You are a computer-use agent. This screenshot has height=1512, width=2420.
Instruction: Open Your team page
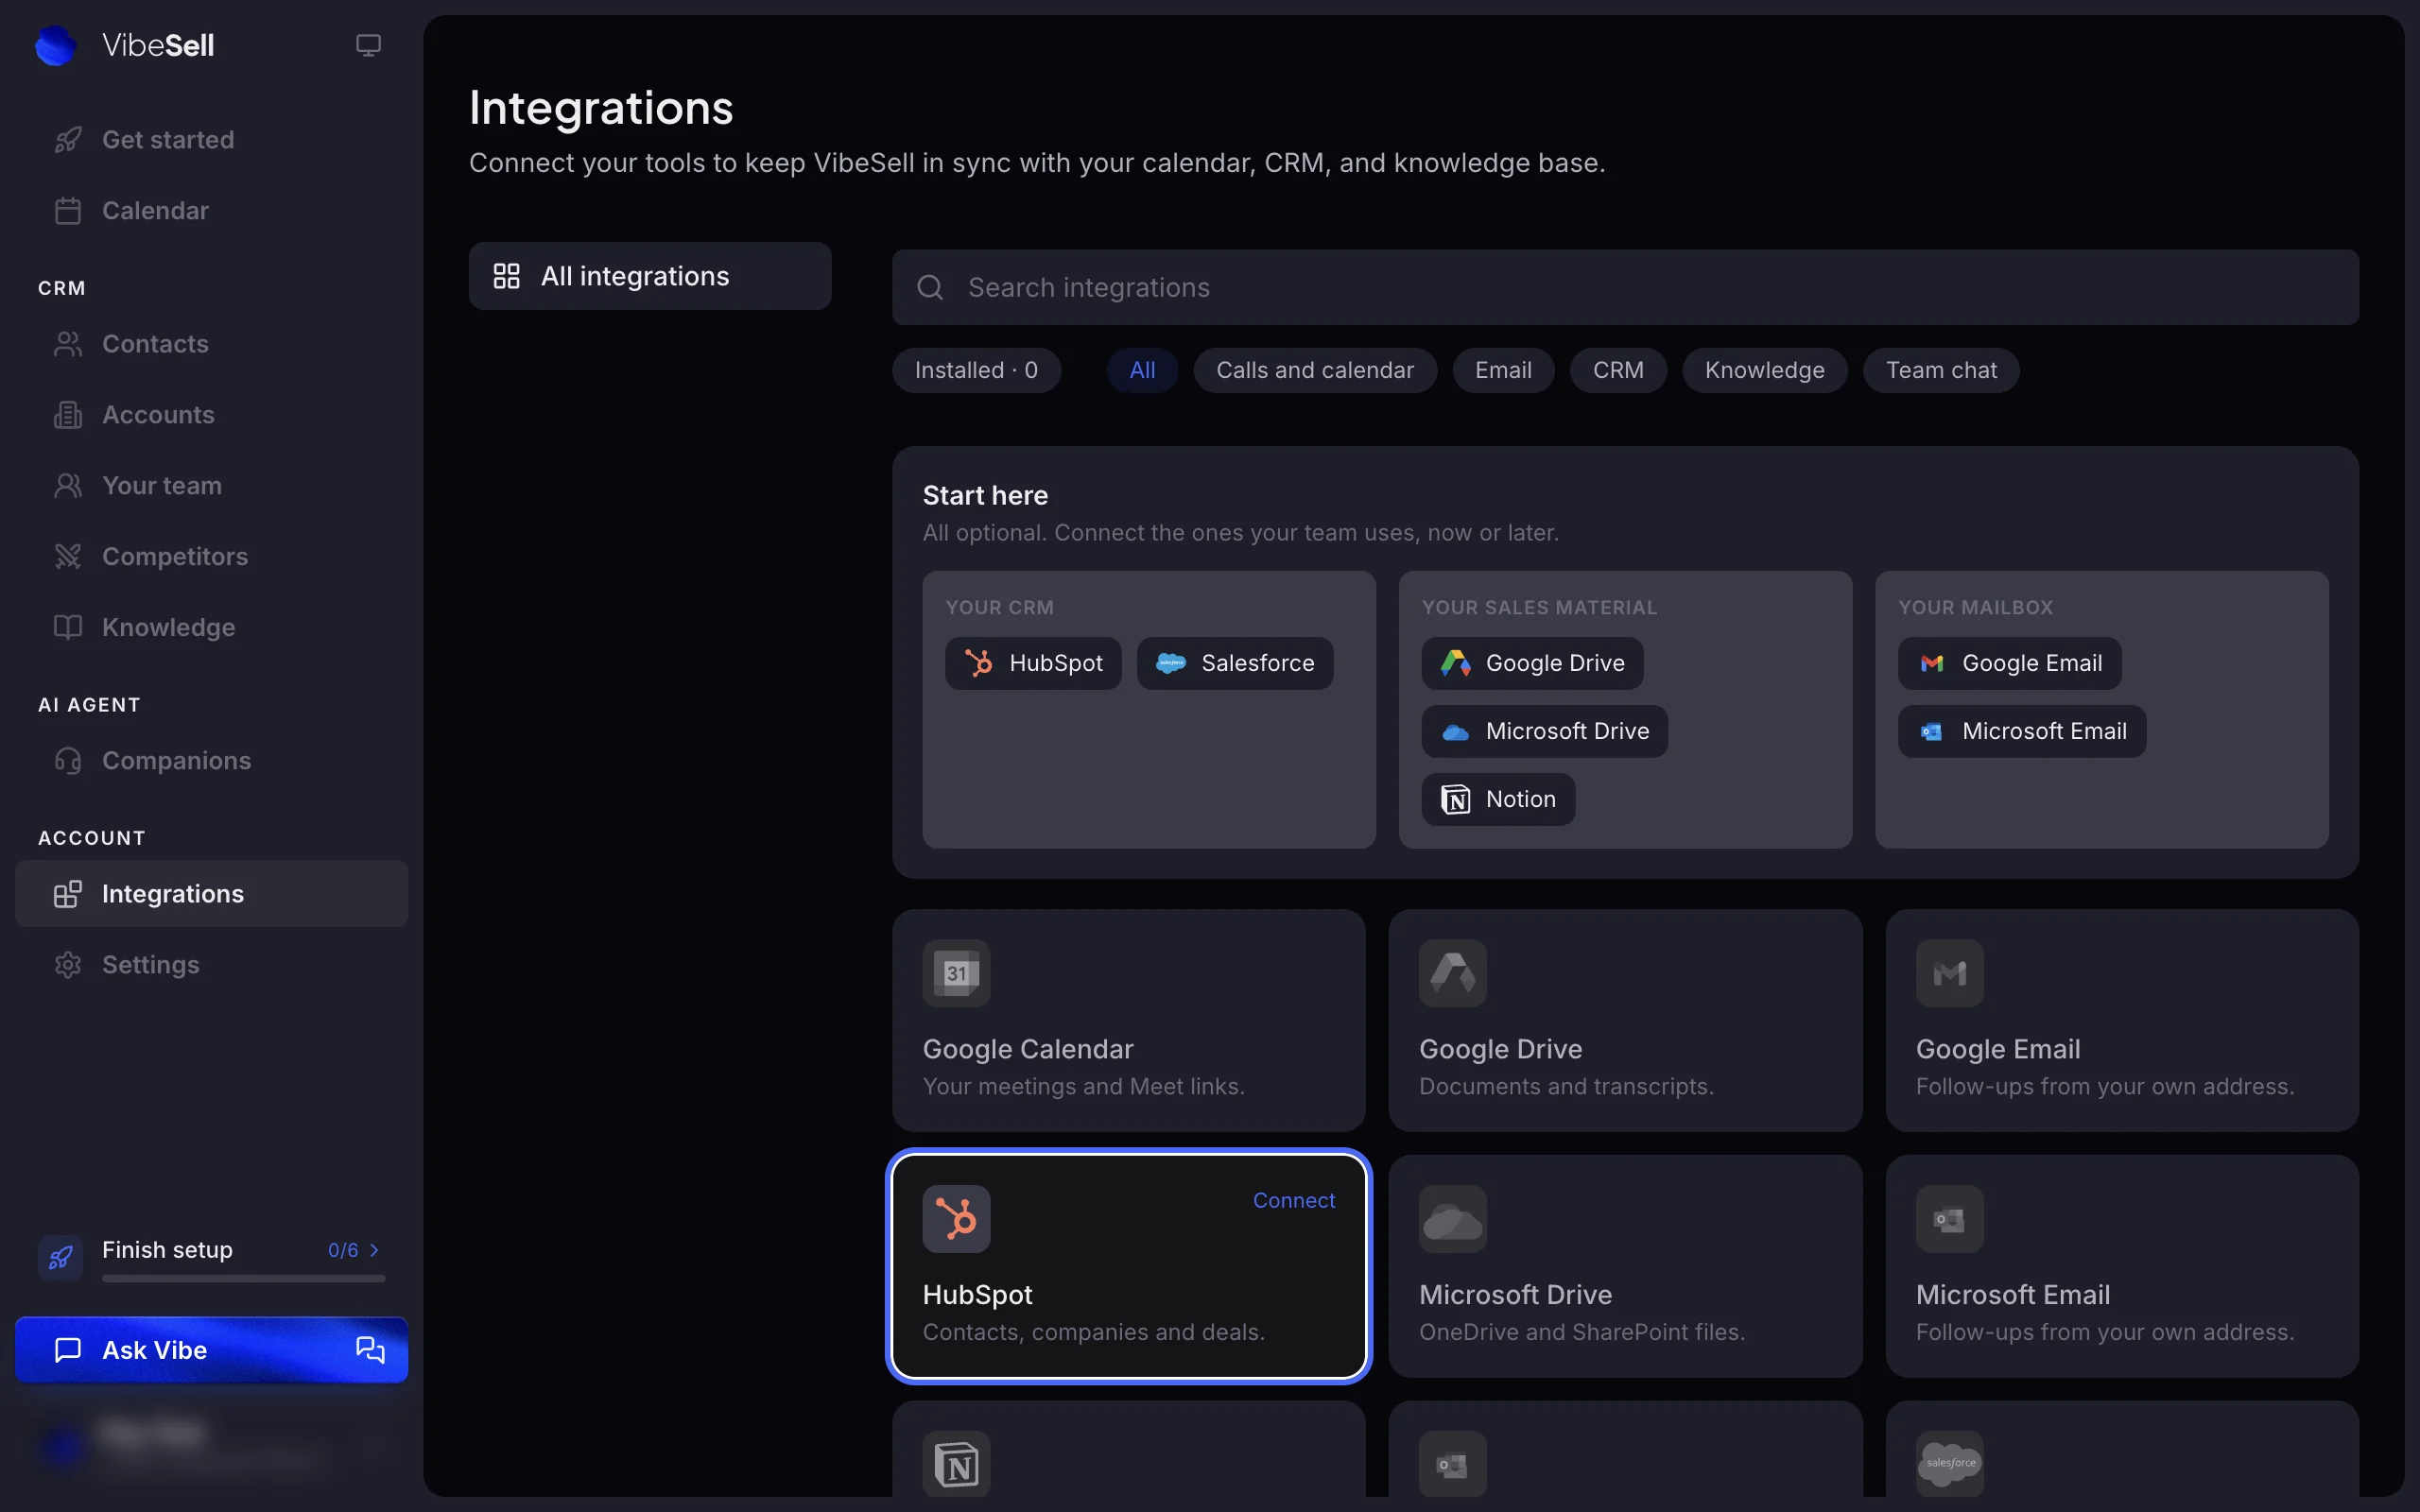[x=211, y=485]
